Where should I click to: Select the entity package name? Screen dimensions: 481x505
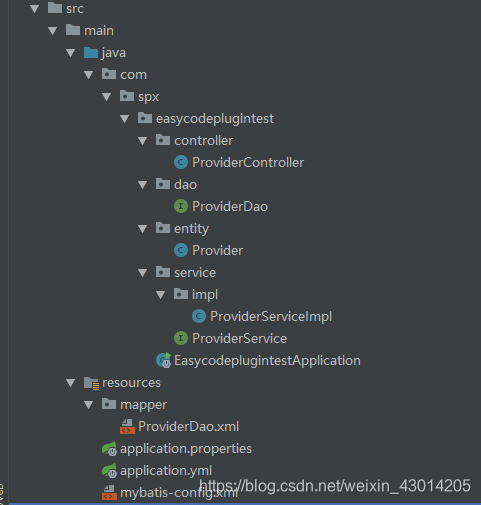click(191, 229)
